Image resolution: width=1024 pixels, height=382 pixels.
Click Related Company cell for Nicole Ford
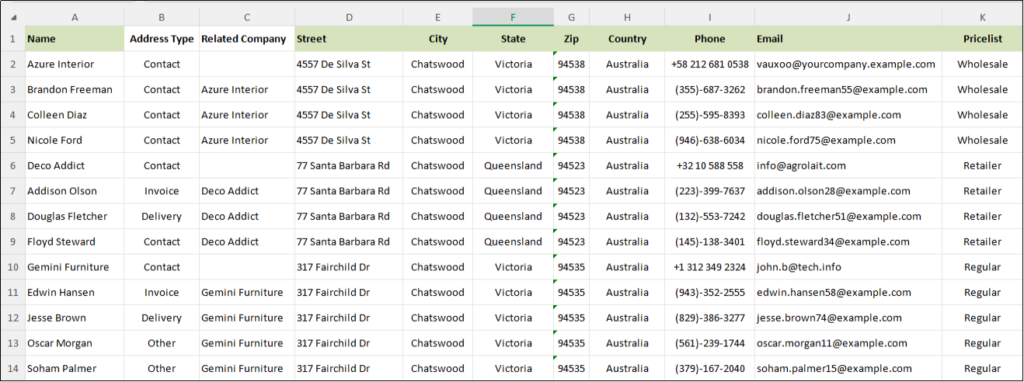(247, 140)
